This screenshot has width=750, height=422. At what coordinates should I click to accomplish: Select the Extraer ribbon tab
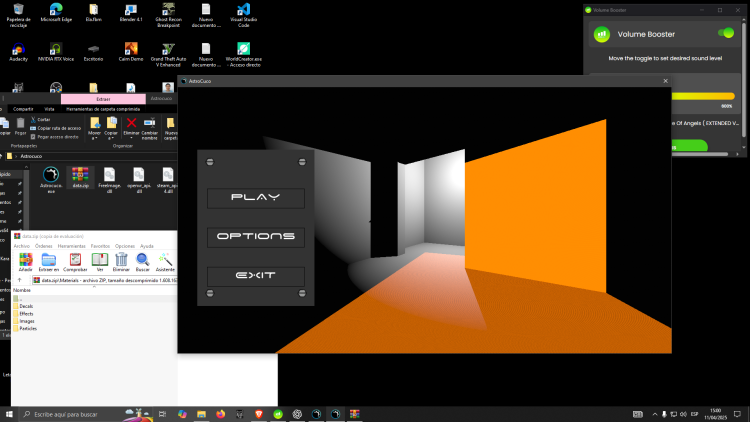pos(103,99)
